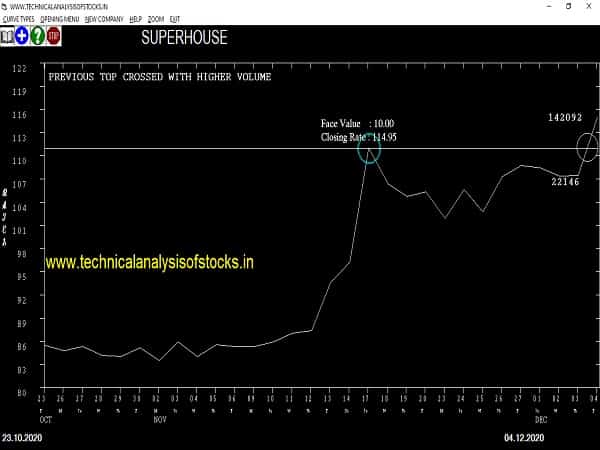
Task: Click the Closing Rate 114.95 text
Action: (x=359, y=136)
